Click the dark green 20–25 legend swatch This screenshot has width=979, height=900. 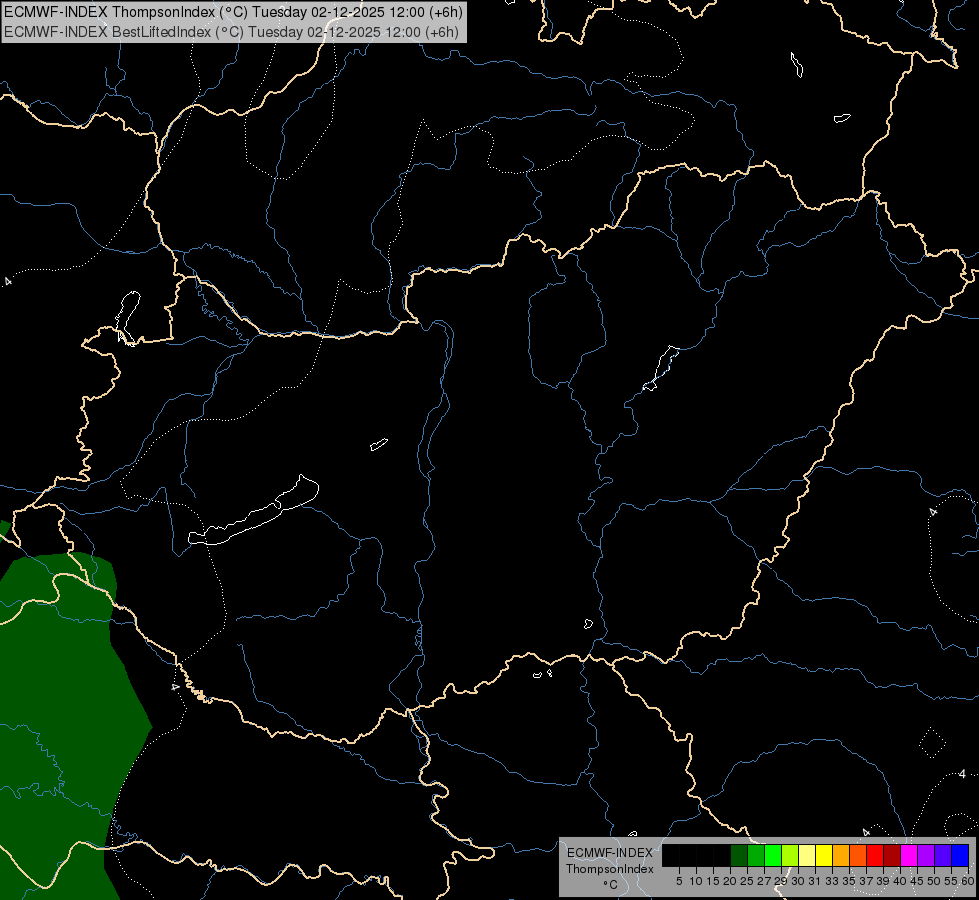(x=739, y=855)
